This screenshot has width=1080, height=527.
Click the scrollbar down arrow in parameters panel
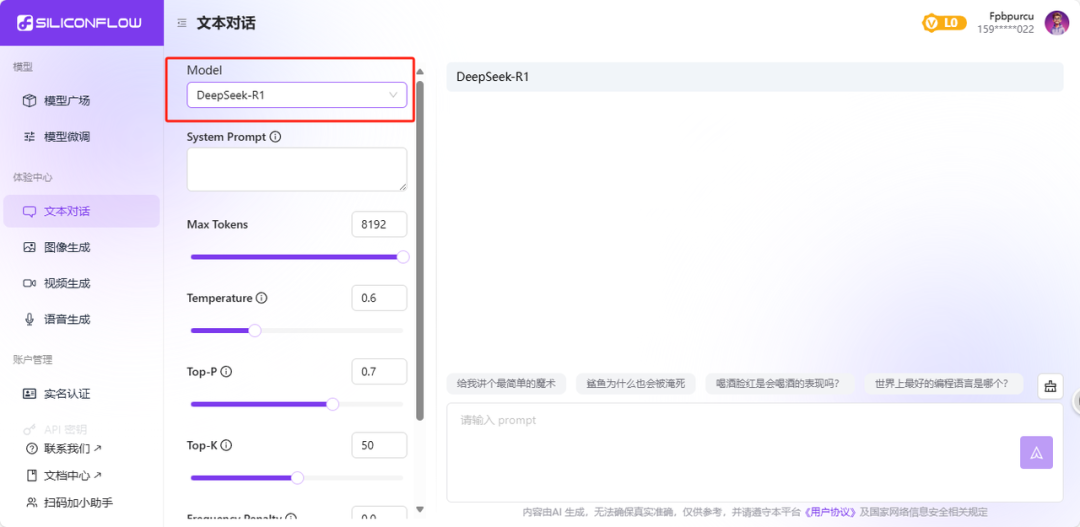(x=420, y=510)
